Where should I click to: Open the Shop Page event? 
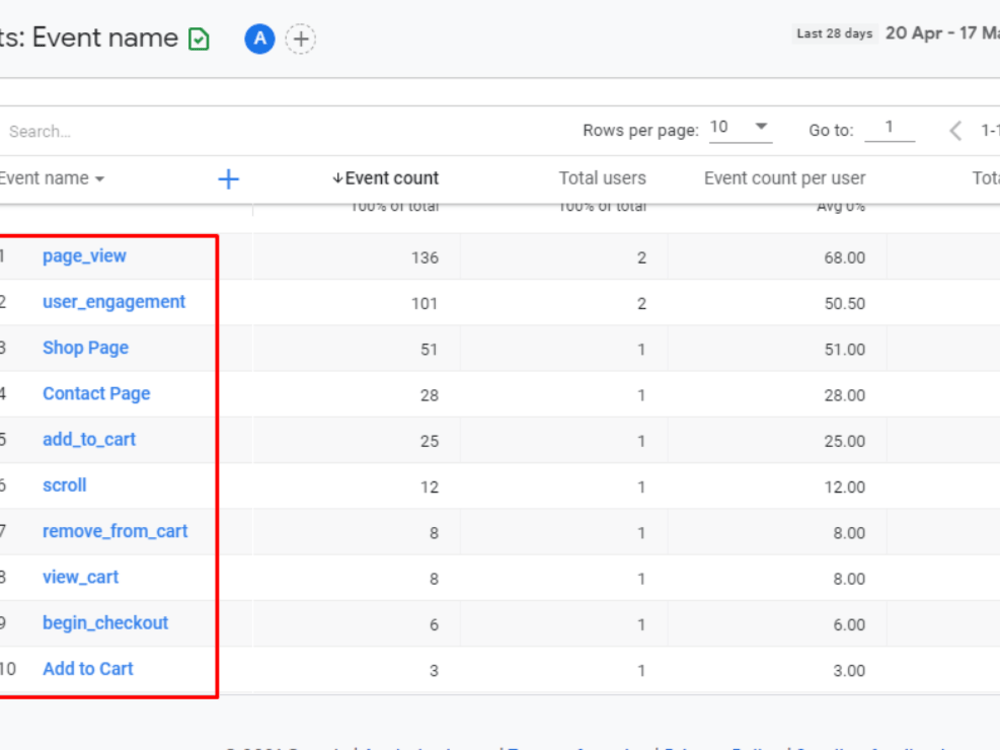click(x=85, y=348)
